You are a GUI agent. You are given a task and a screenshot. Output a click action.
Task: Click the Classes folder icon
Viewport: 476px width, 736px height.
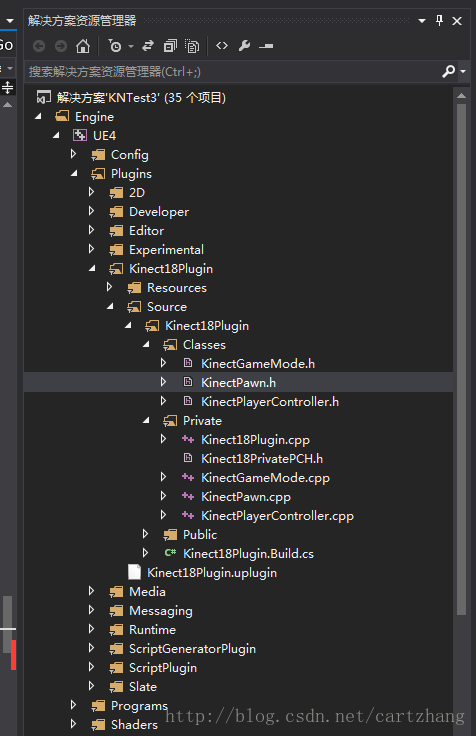[x=170, y=345]
